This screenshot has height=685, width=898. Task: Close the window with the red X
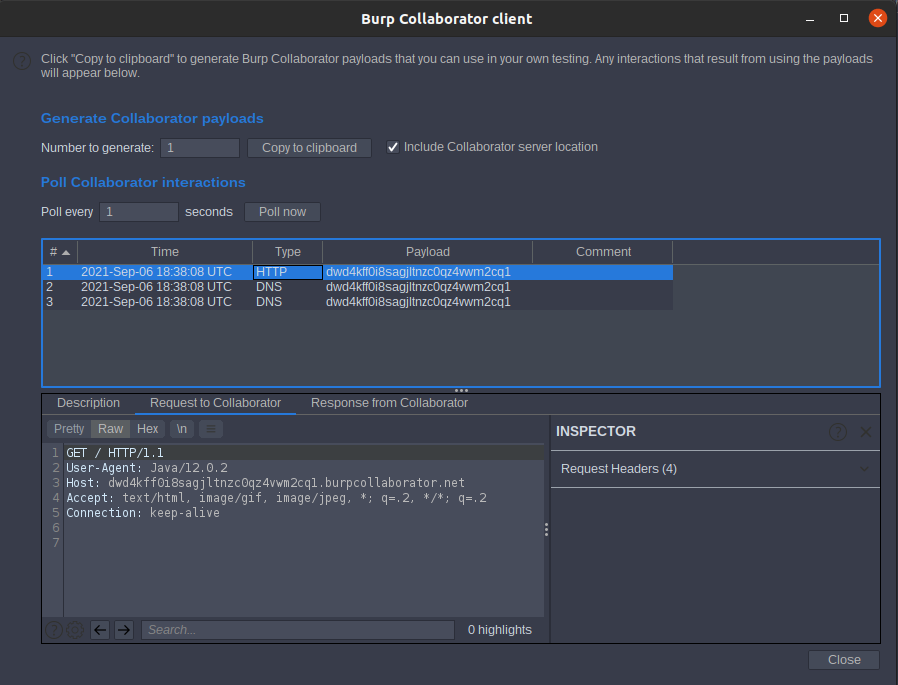pyautogui.click(x=877, y=18)
